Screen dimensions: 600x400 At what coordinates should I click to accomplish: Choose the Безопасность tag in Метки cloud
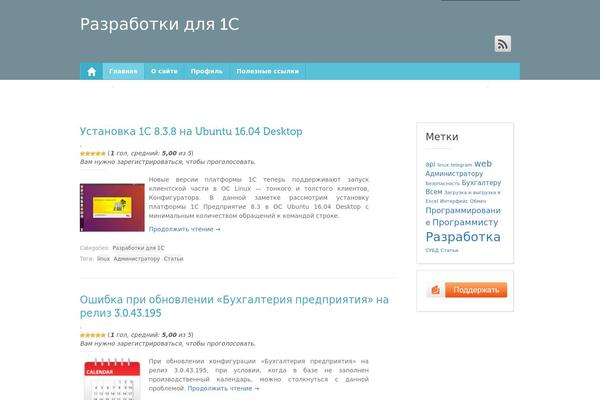(442, 183)
